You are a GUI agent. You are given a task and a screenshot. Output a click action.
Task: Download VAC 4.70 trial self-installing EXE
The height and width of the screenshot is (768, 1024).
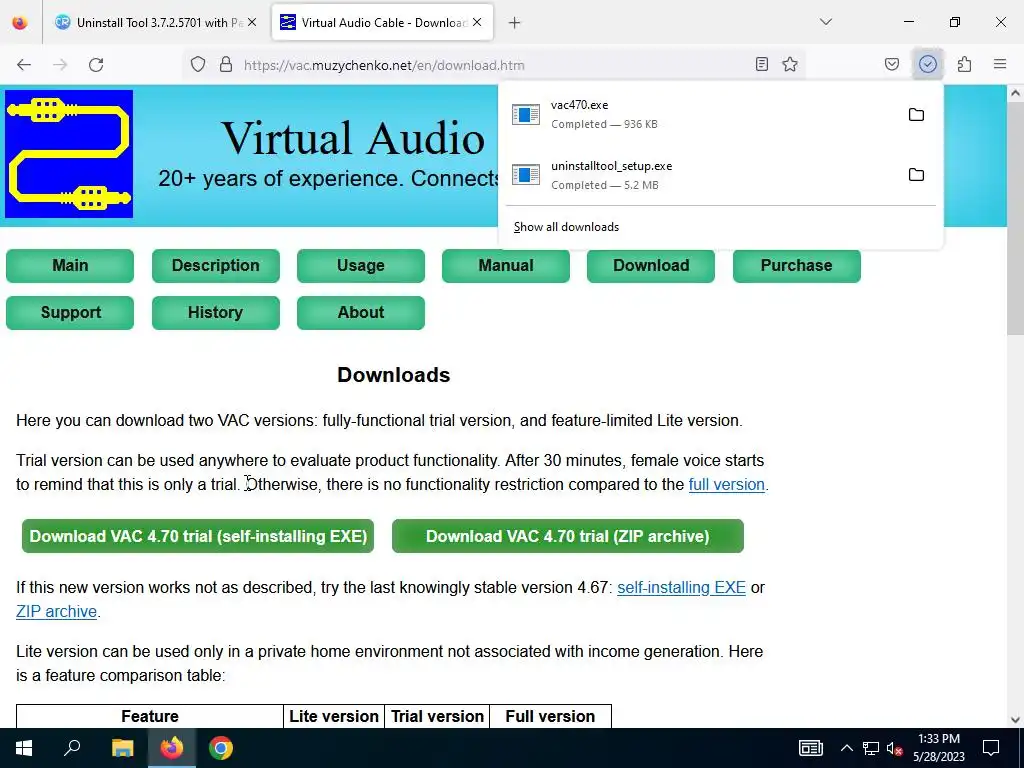click(198, 536)
